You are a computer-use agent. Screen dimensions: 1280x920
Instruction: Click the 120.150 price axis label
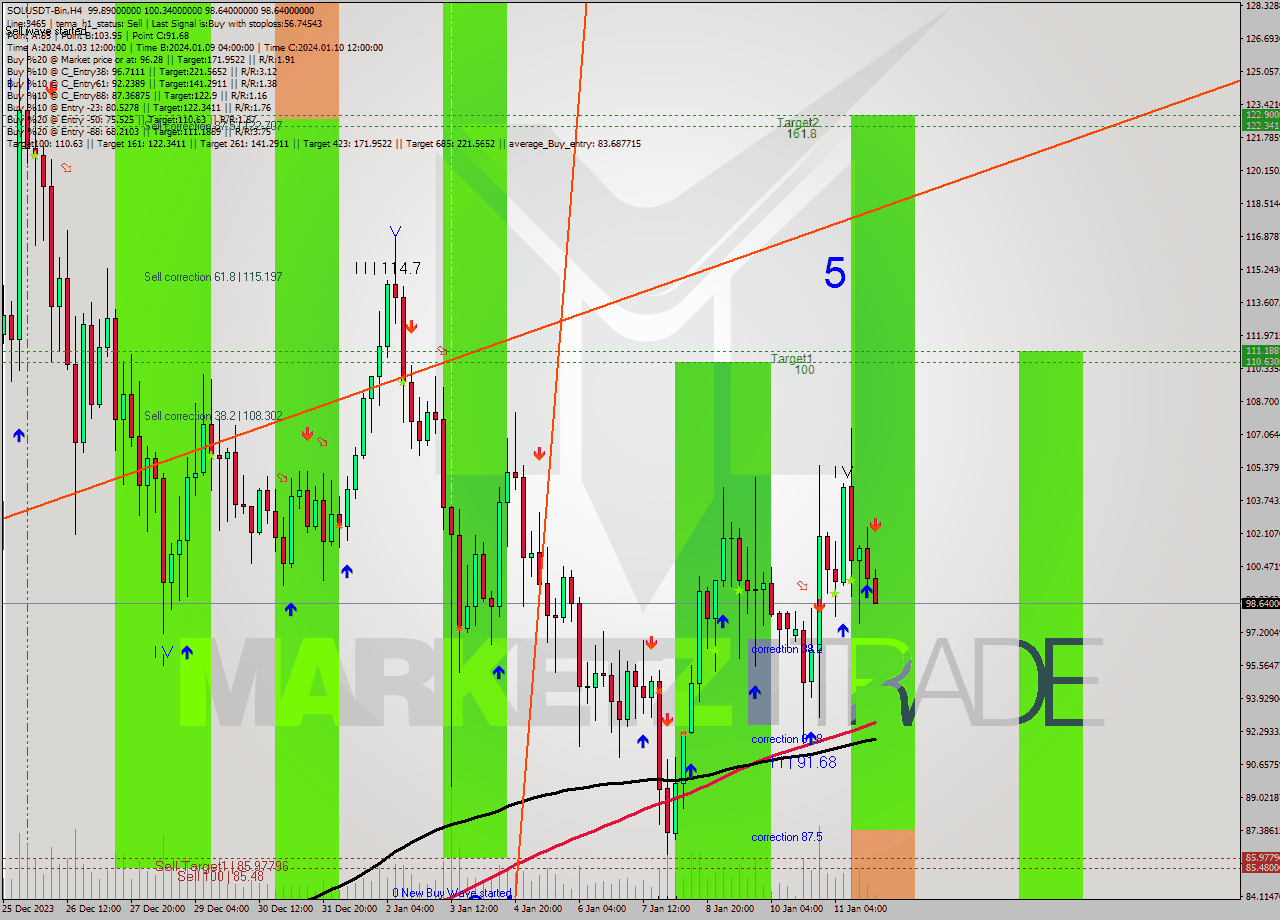coord(1262,170)
